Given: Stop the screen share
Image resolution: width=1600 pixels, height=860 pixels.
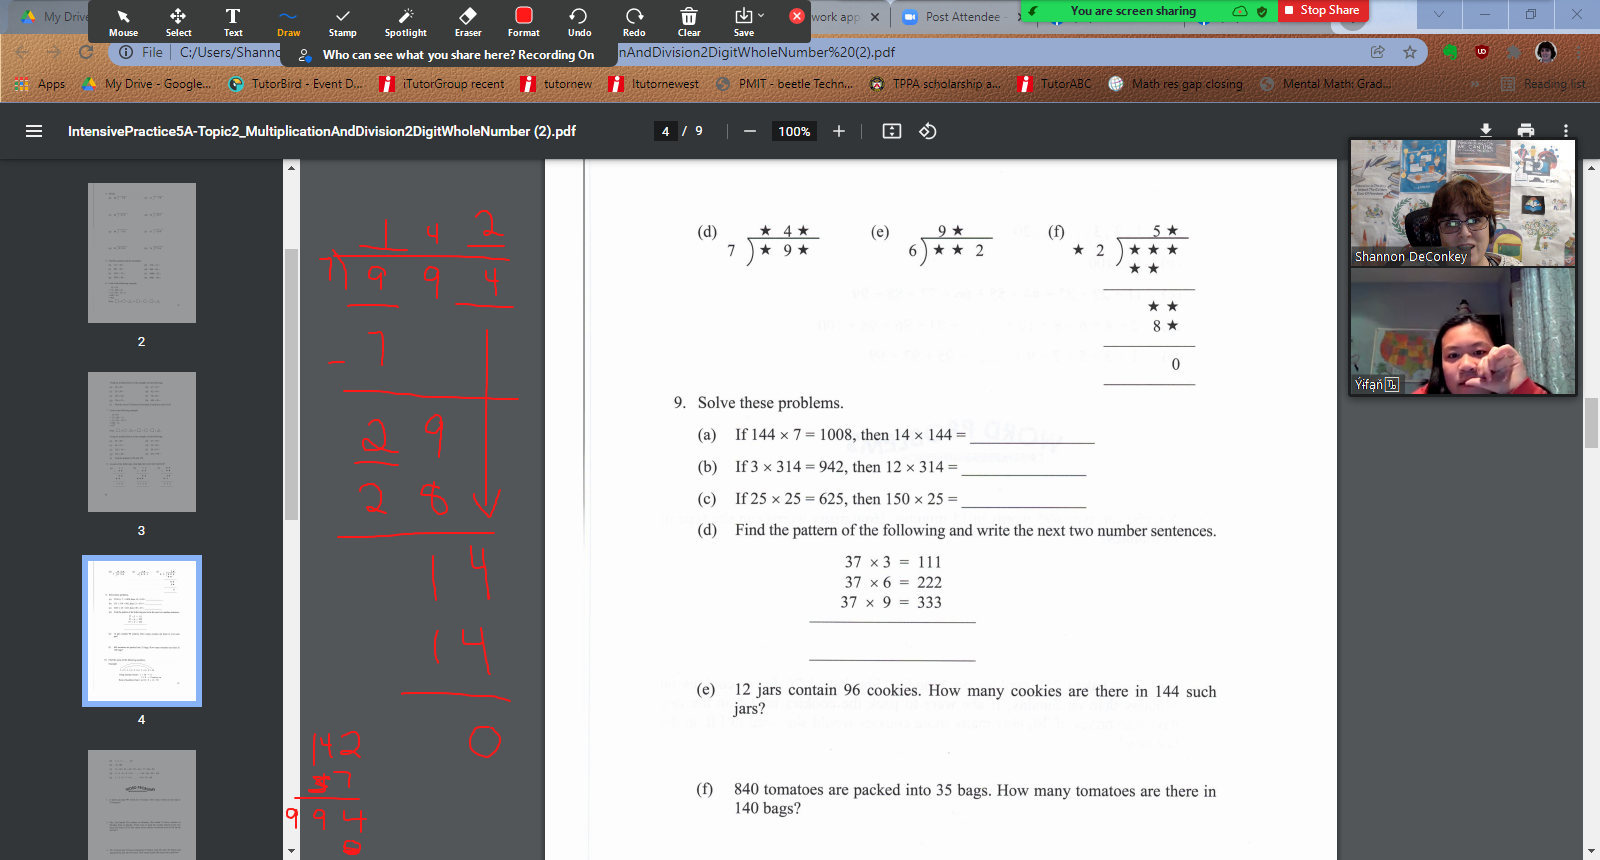Looking at the screenshot, I should (x=1323, y=10).
